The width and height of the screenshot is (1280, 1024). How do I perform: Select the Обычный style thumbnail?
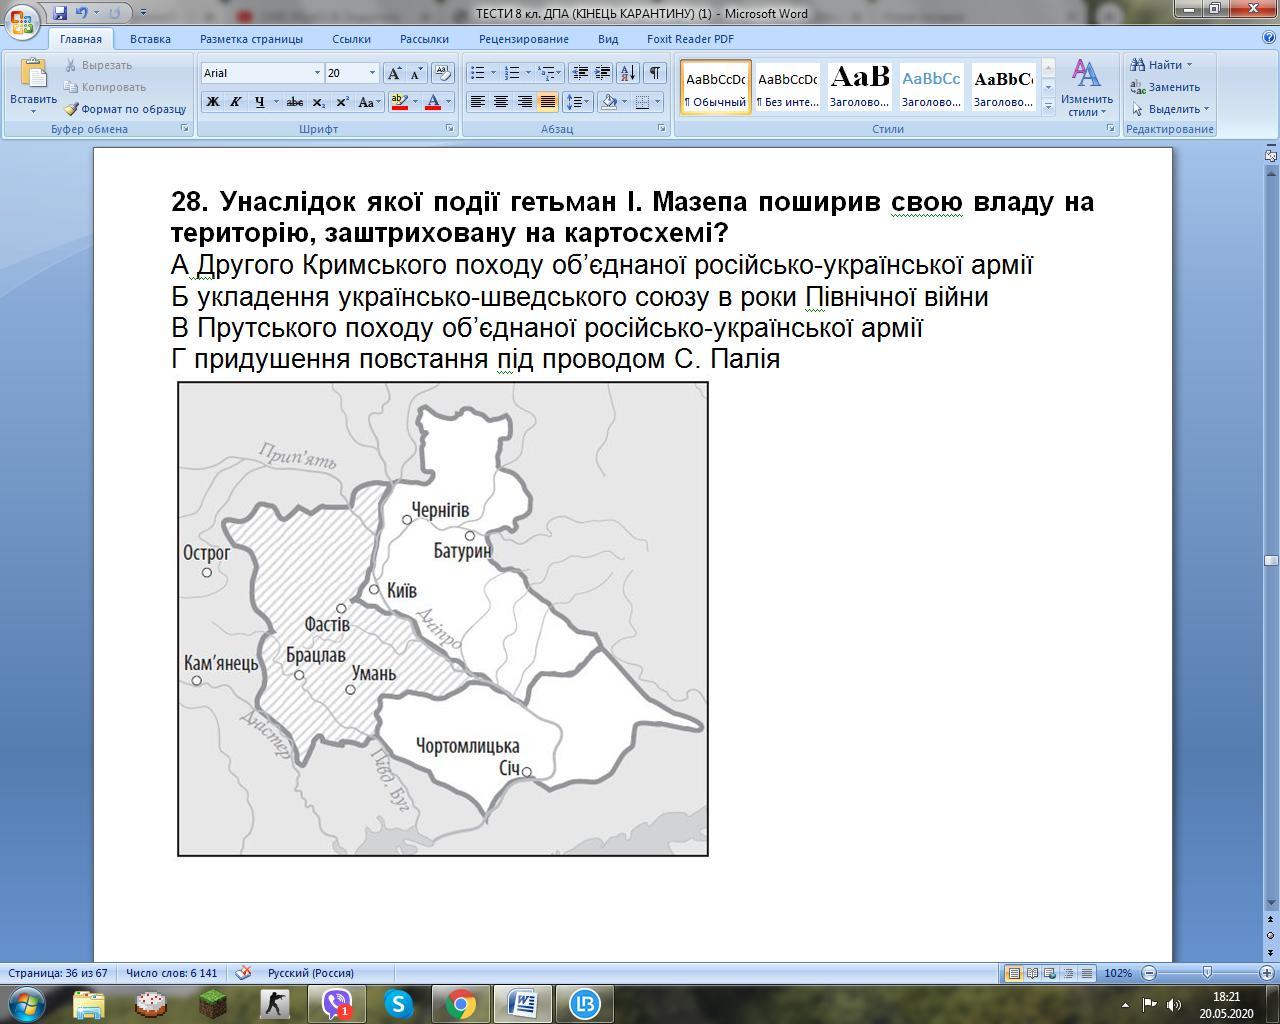pyautogui.click(x=716, y=88)
